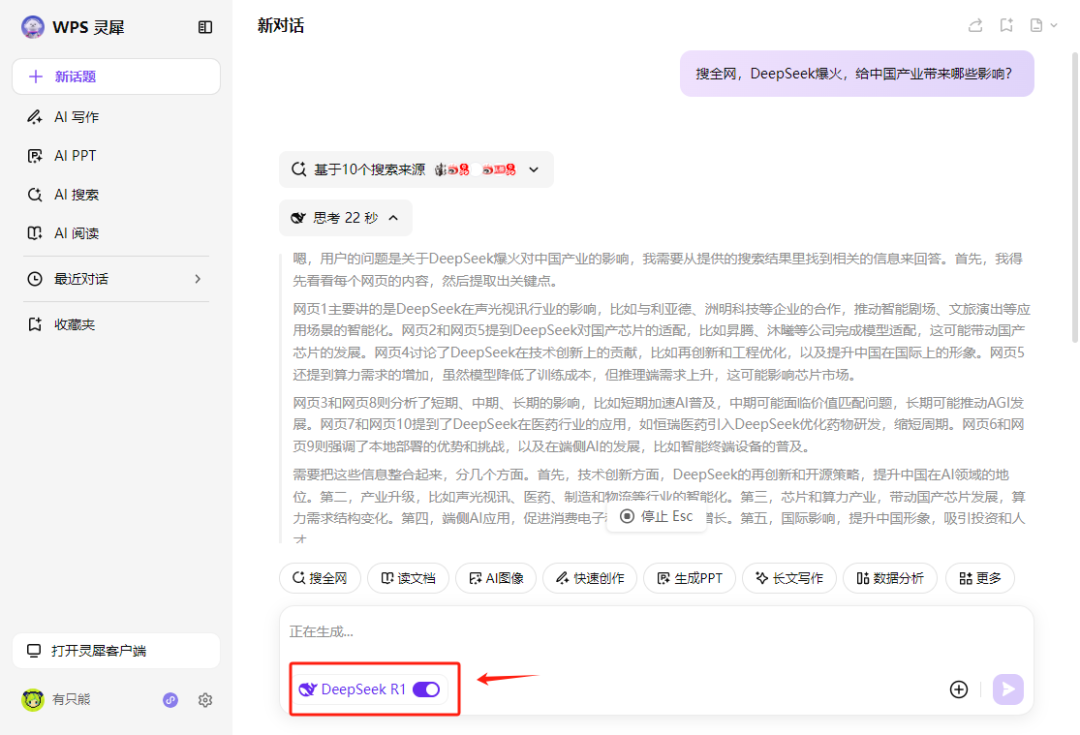Open settings gear icon
Viewport: 1080px width, 735px height.
click(205, 700)
